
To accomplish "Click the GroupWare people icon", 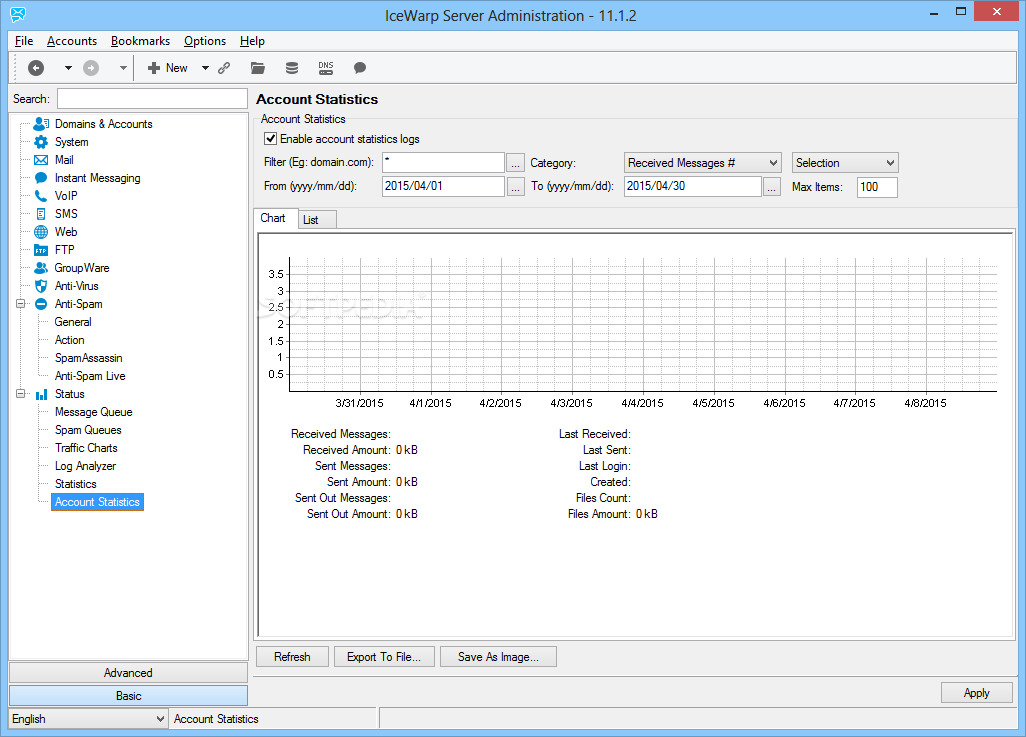I will coord(41,268).
